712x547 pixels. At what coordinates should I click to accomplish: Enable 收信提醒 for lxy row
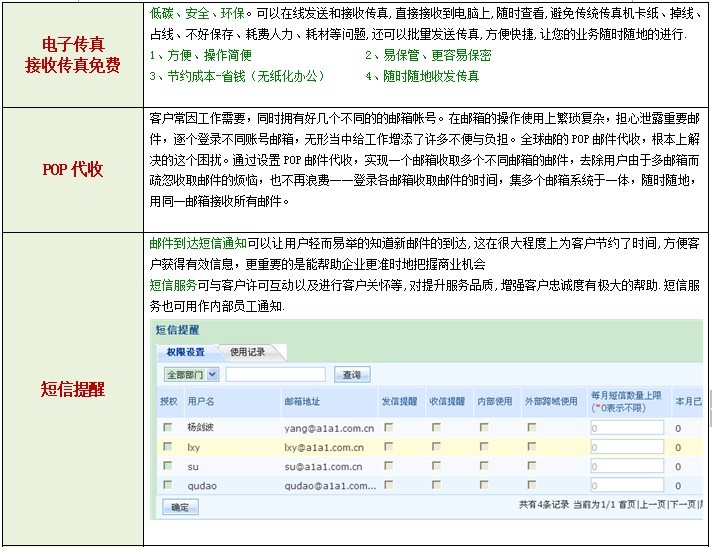click(436, 447)
